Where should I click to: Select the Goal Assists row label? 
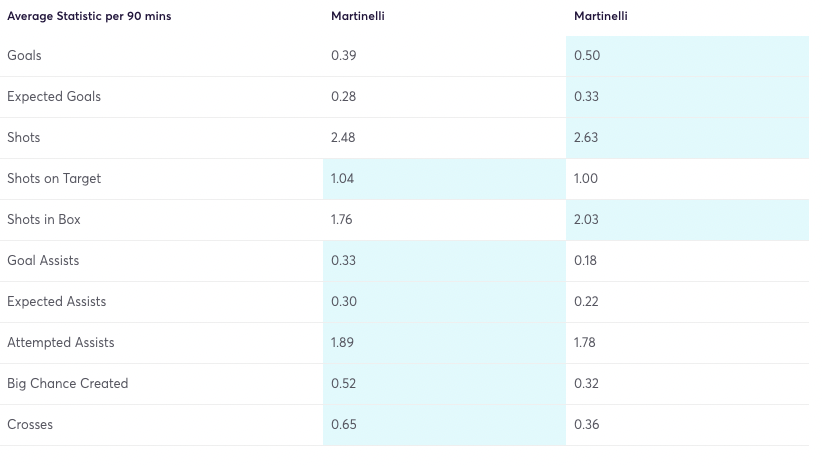[43, 261]
